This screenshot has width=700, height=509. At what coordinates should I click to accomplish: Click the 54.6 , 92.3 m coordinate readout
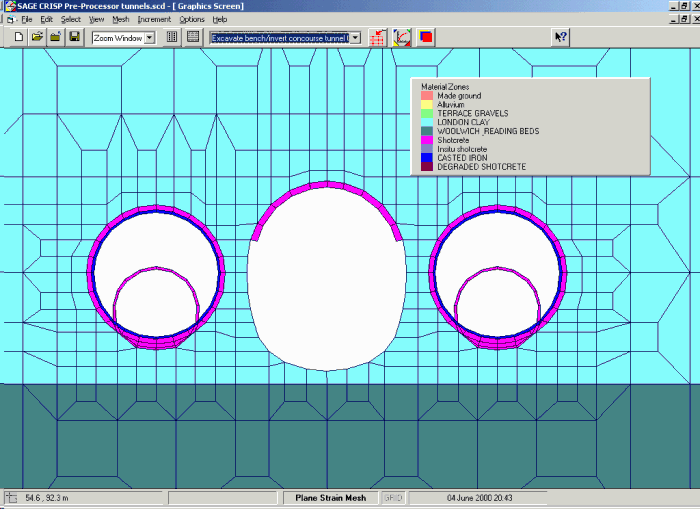tap(47, 498)
